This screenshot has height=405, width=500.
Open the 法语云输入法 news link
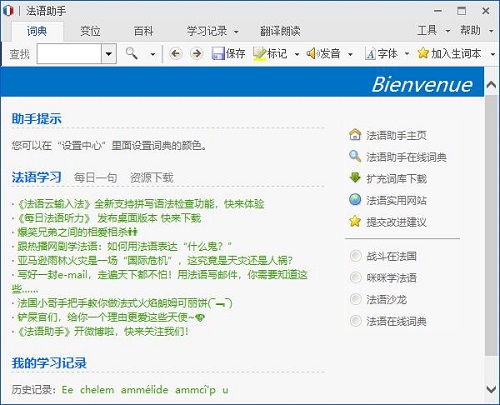click(140, 204)
